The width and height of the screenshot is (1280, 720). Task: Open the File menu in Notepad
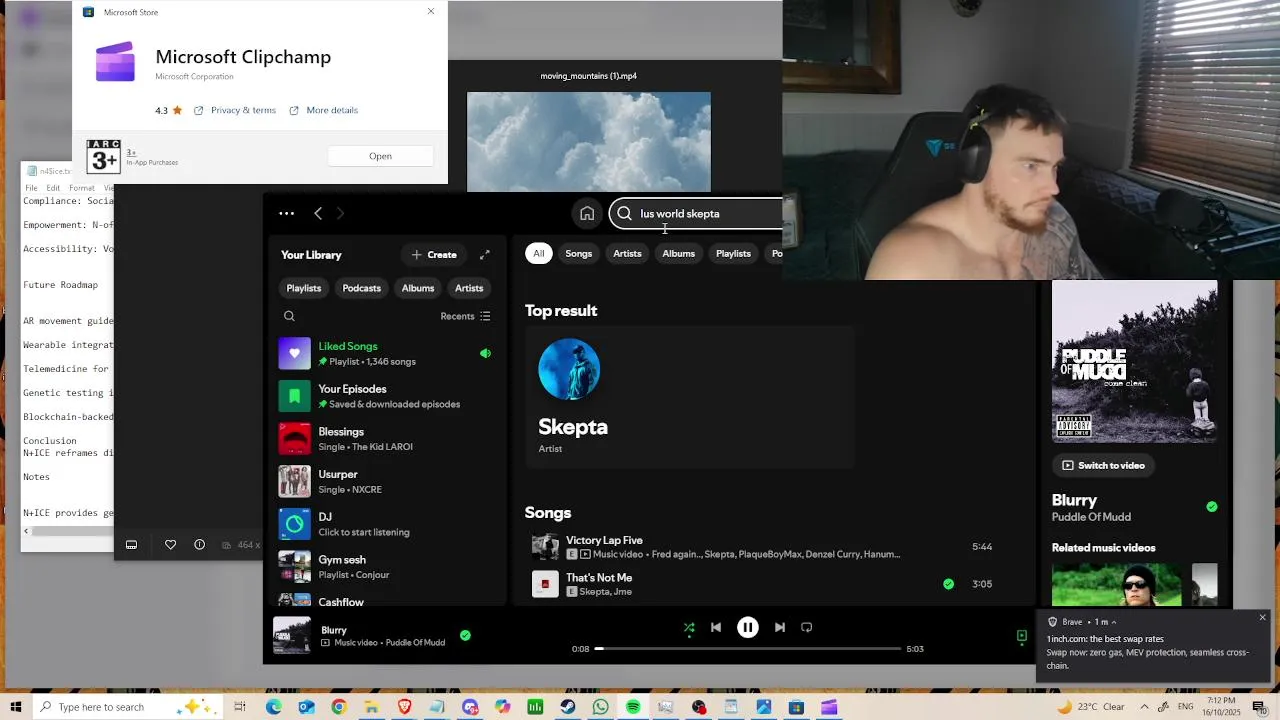31,188
